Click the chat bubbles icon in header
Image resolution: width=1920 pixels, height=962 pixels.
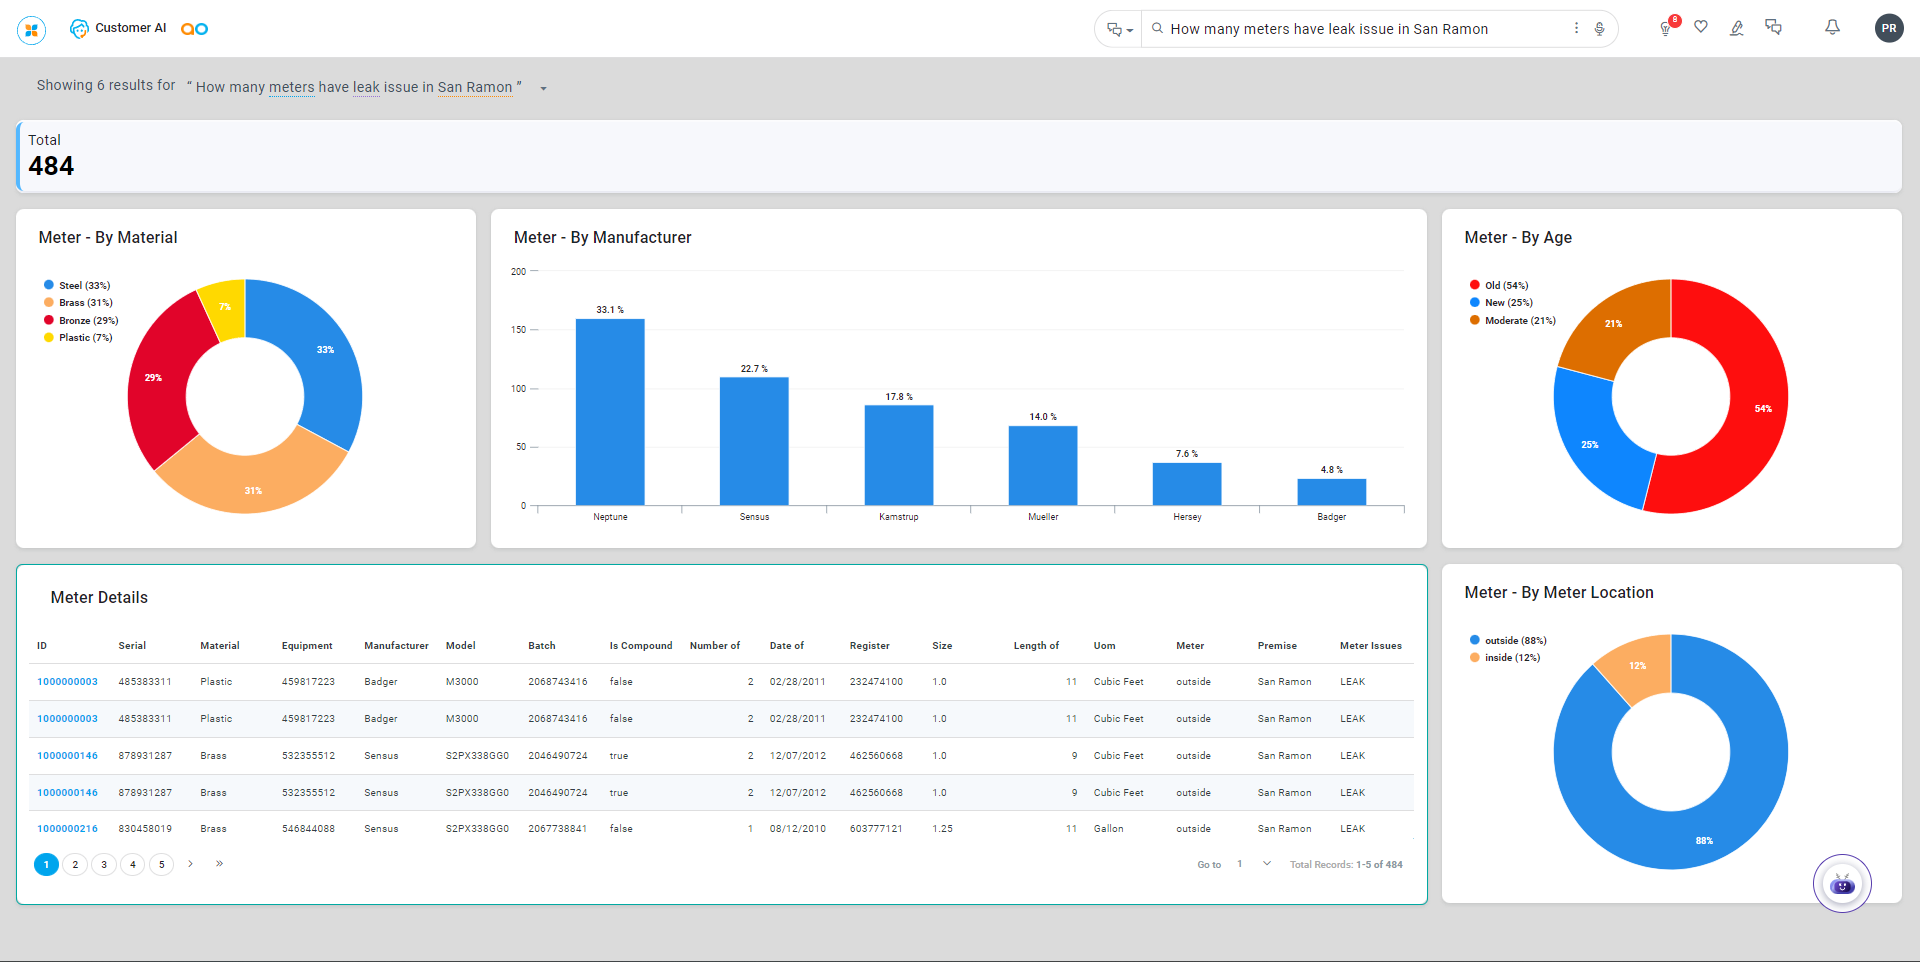pyautogui.click(x=1773, y=27)
